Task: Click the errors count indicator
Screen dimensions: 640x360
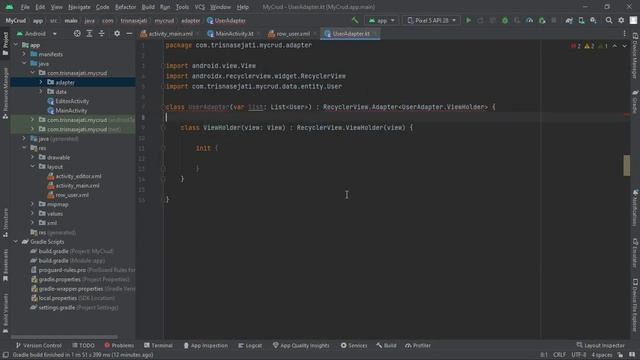Action: (x=576, y=46)
